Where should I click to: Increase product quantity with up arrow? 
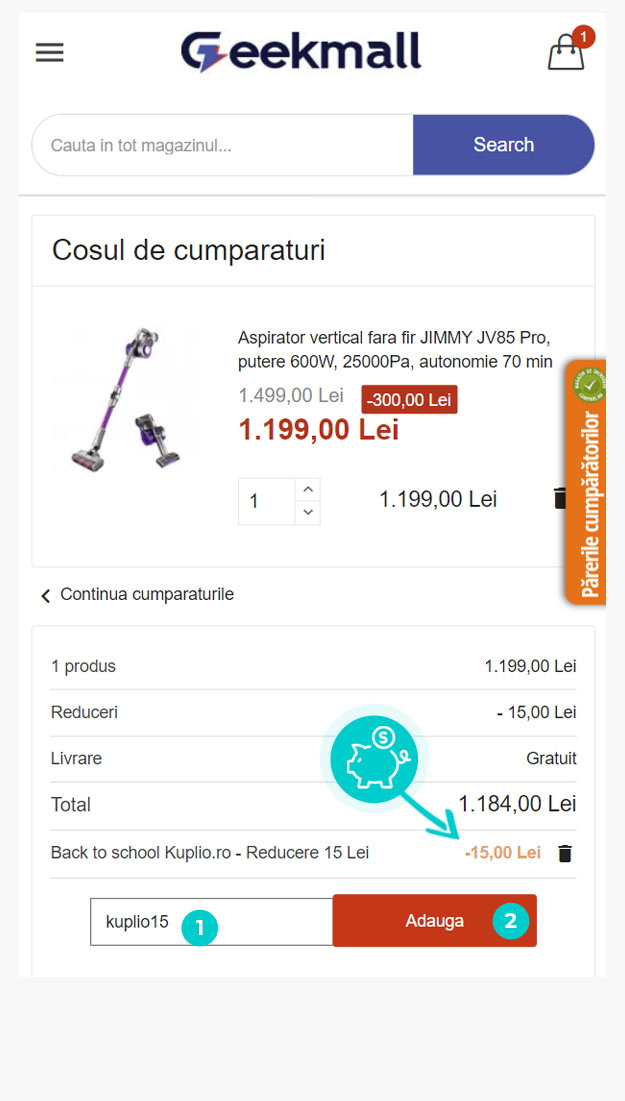308,489
